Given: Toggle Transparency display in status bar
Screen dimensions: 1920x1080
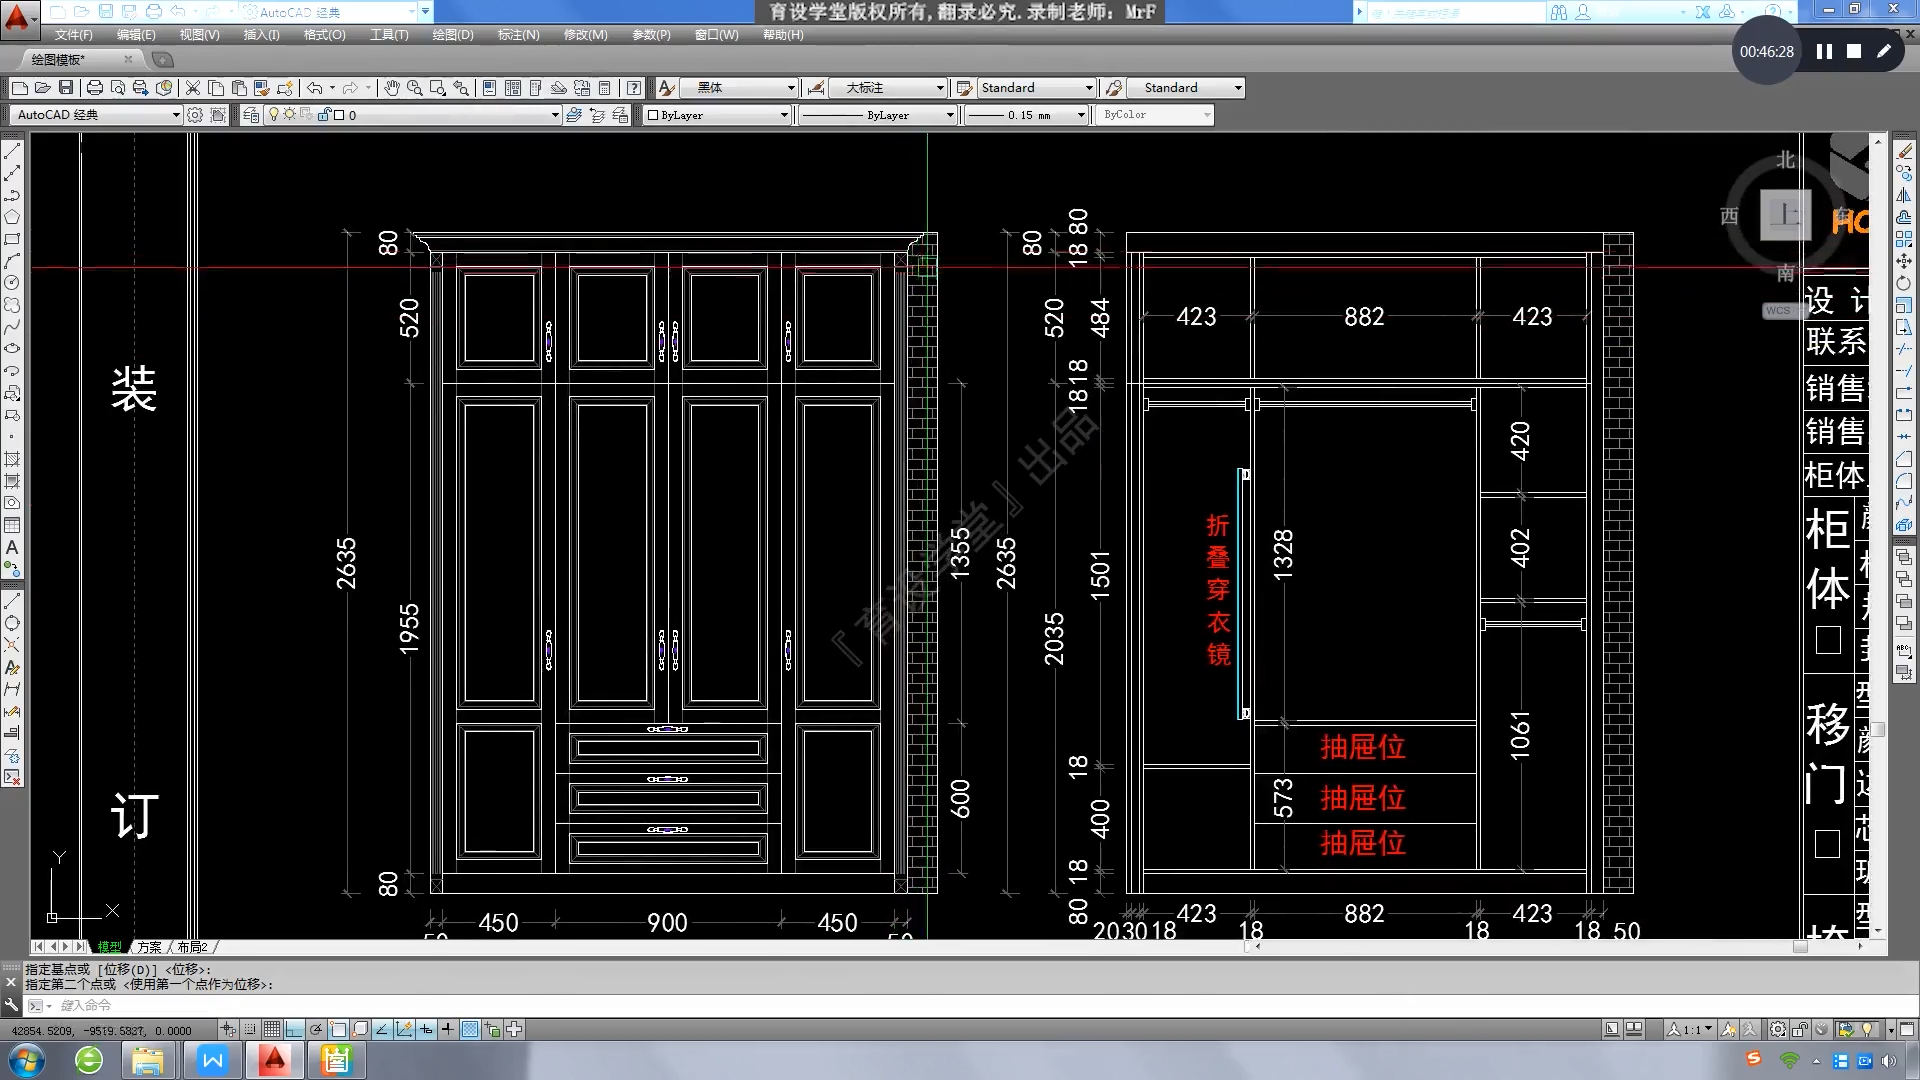Looking at the screenshot, I should point(470,1029).
